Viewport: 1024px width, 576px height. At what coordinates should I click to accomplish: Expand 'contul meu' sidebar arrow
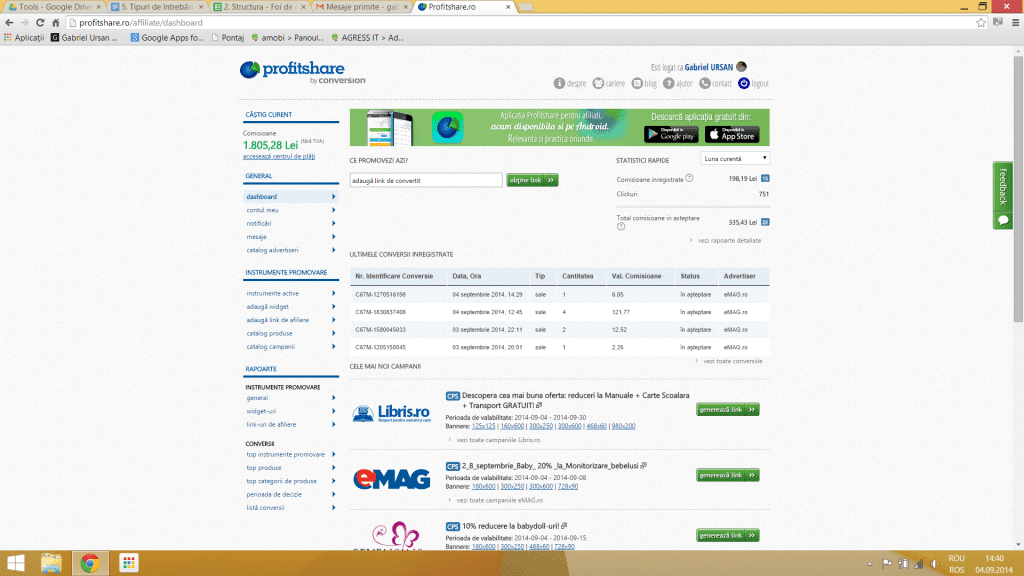(334, 210)
